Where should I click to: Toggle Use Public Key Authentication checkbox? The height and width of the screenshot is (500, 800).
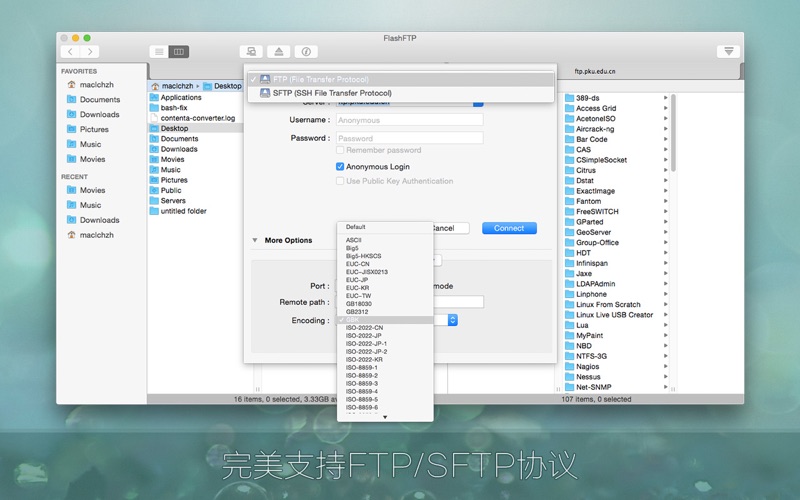click(x=340, y=181)
